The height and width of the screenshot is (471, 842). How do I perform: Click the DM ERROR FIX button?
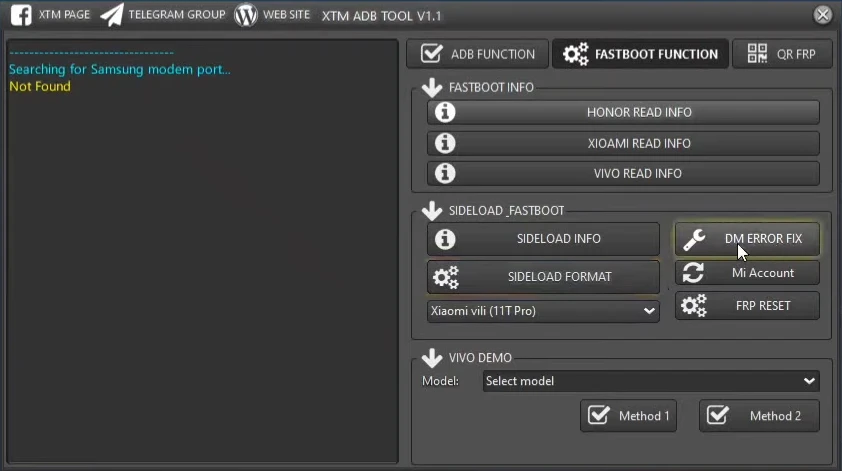click(747, 239)
